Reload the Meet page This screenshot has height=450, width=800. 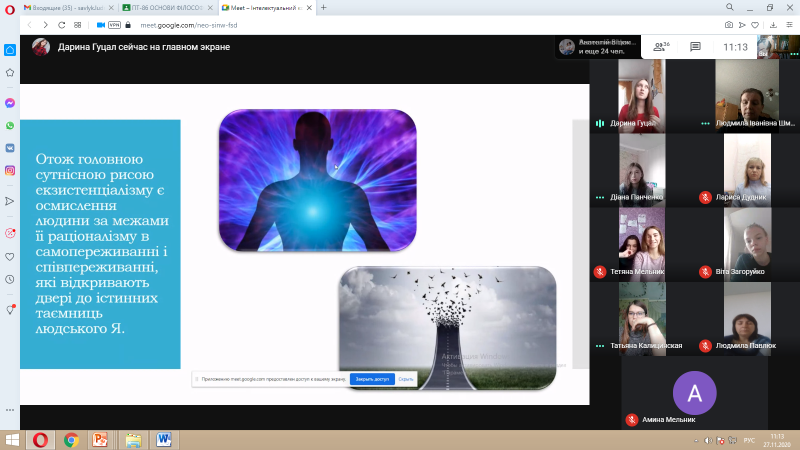62,25
